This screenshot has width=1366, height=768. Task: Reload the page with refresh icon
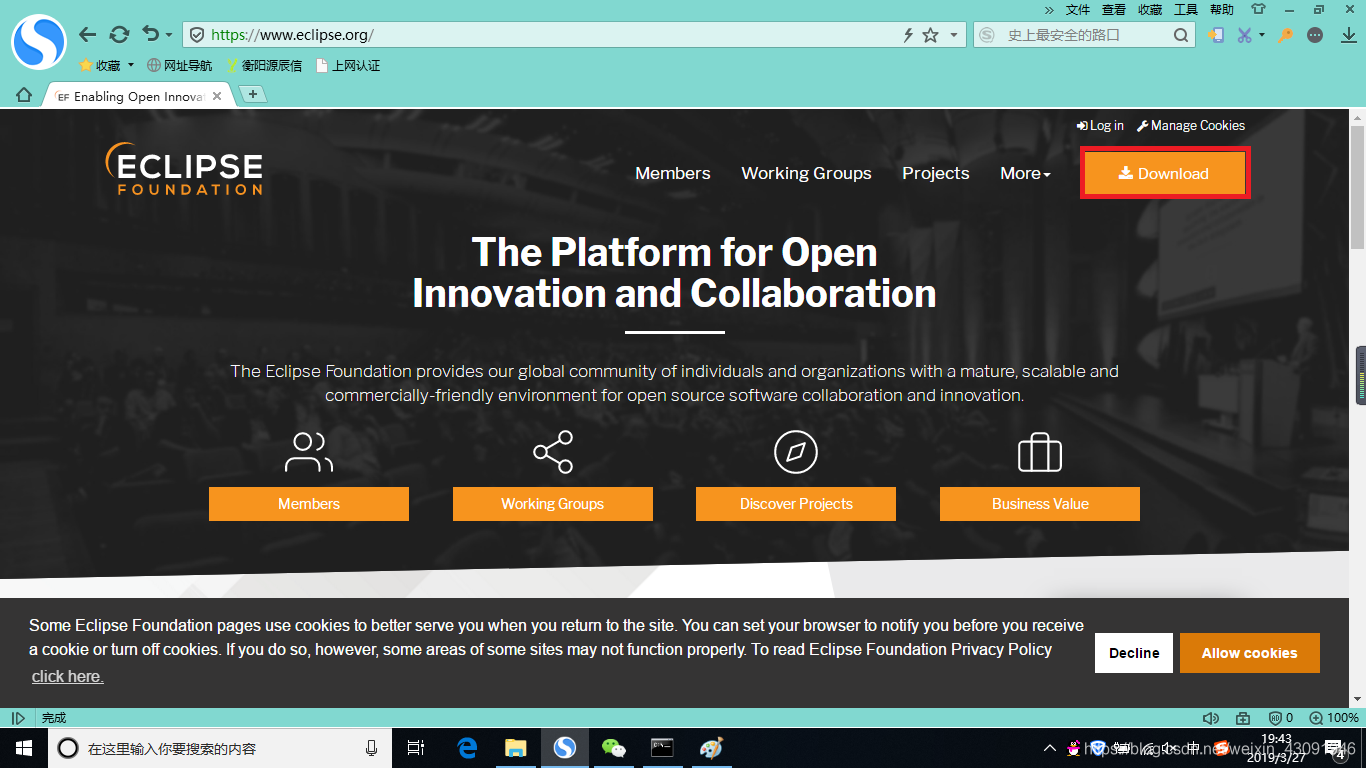119,35
